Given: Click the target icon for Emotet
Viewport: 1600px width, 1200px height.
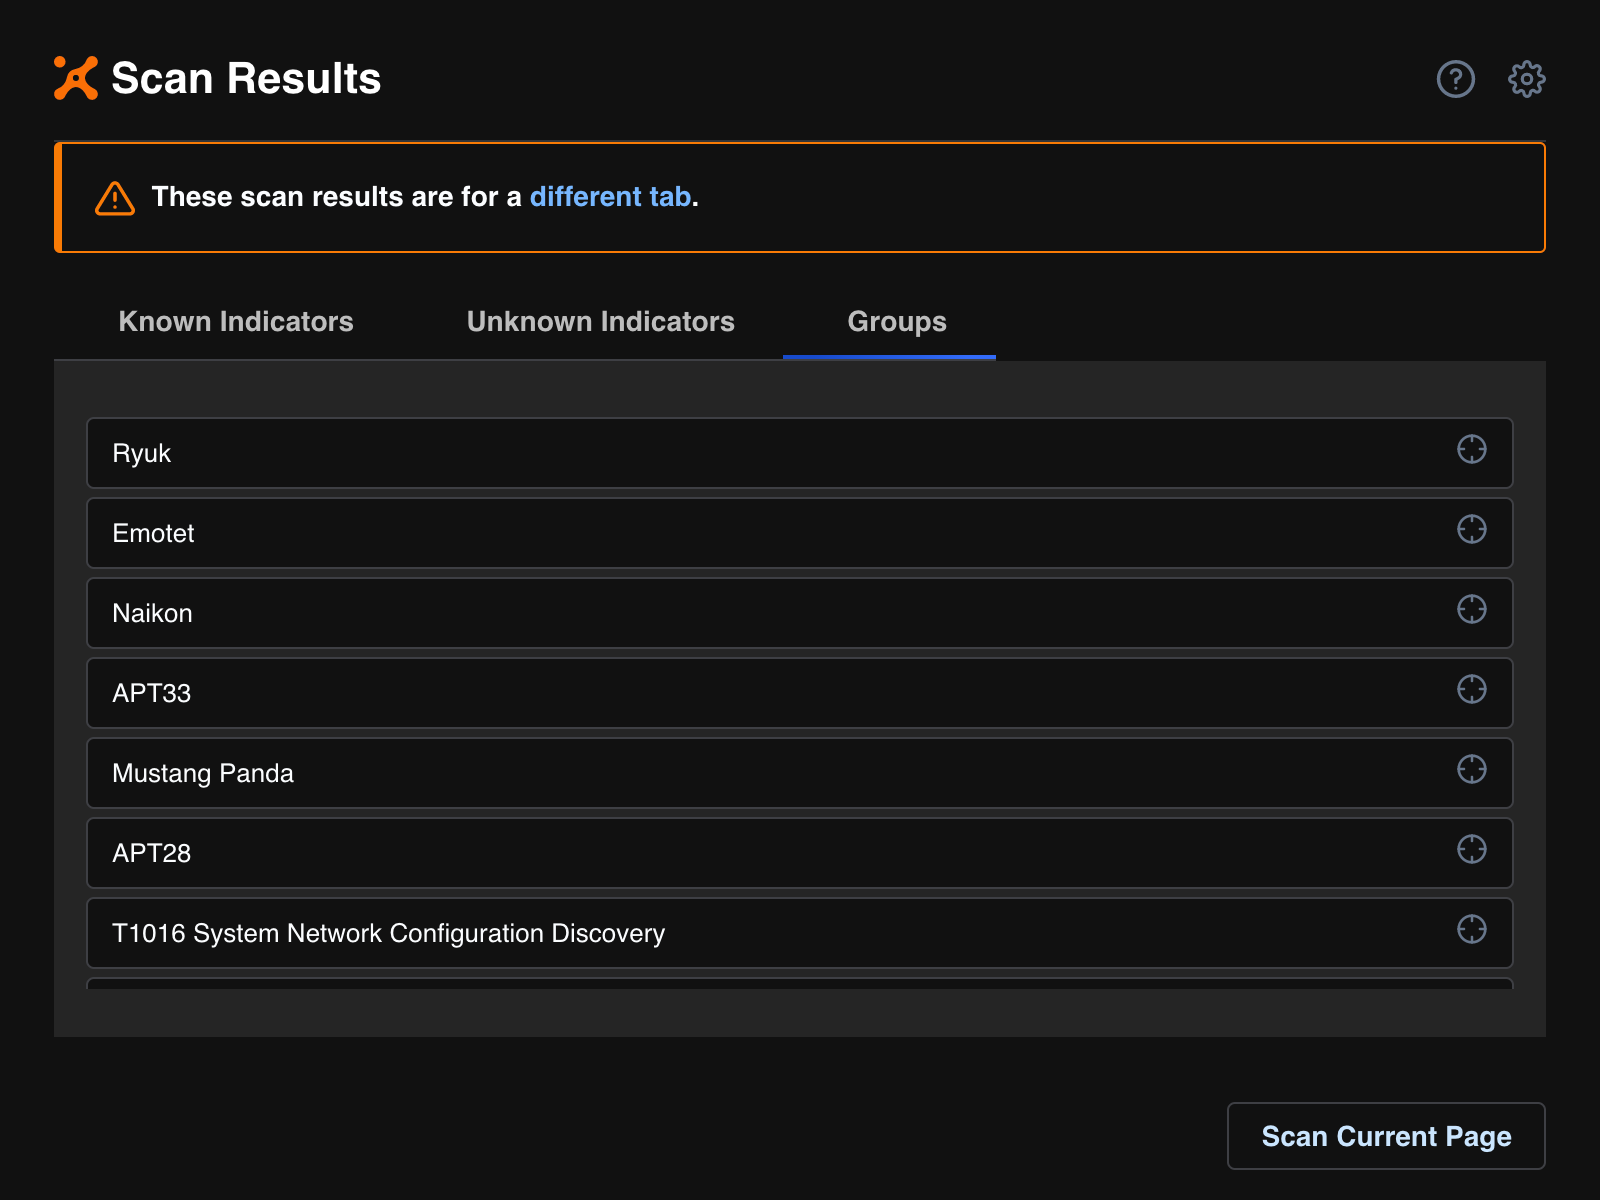Looking at the screenshot, I should (1471, 530).
